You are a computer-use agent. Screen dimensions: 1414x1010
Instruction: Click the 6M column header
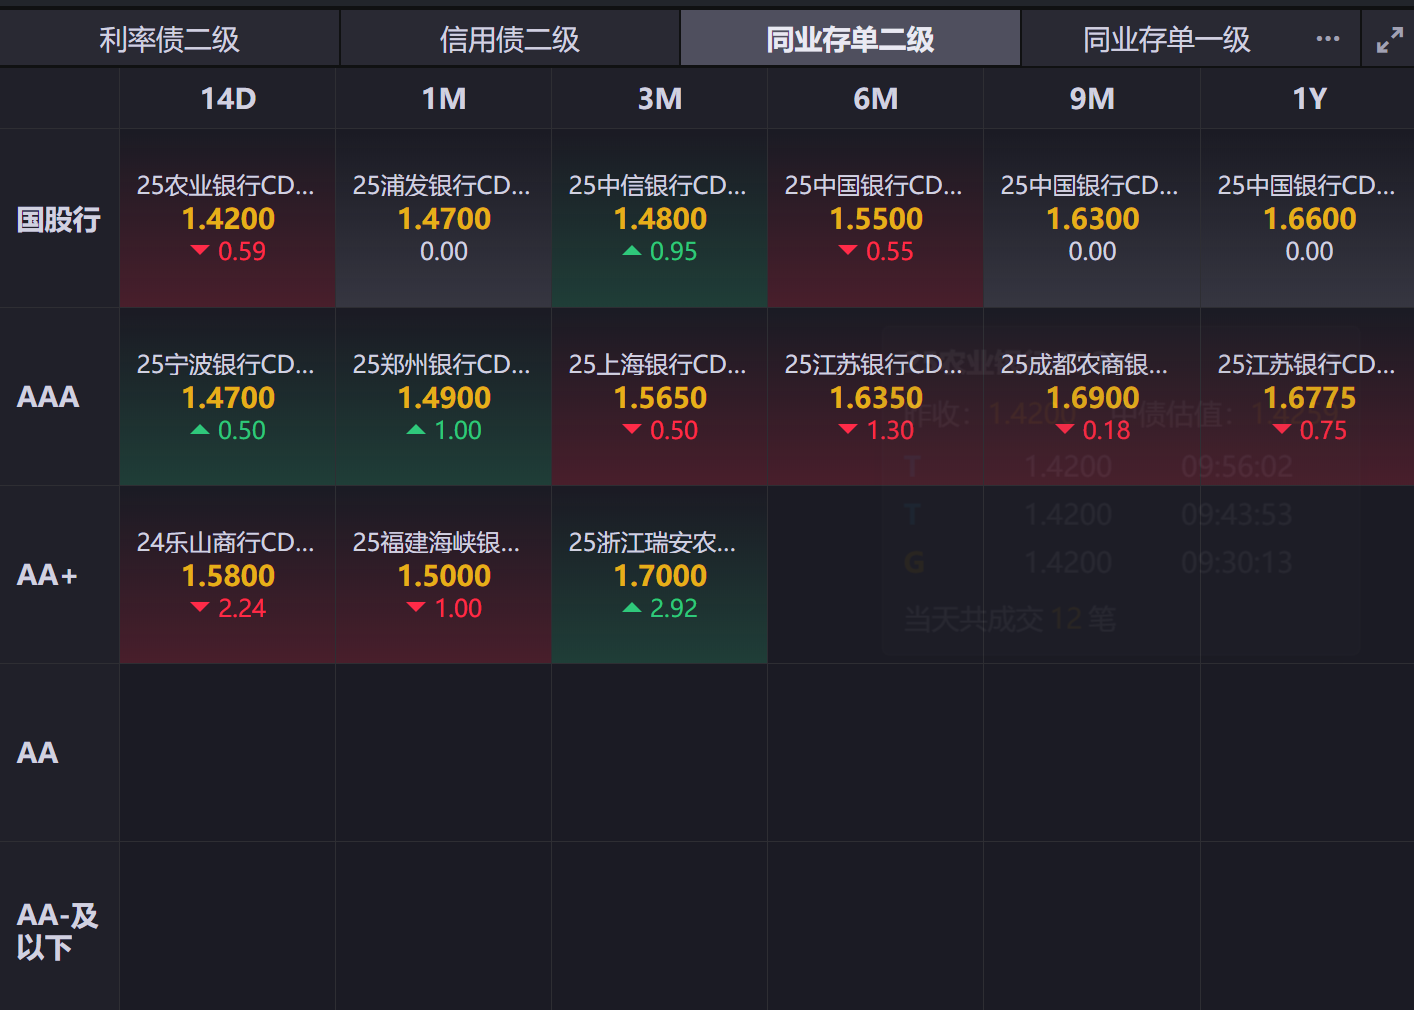pos(876,99)
